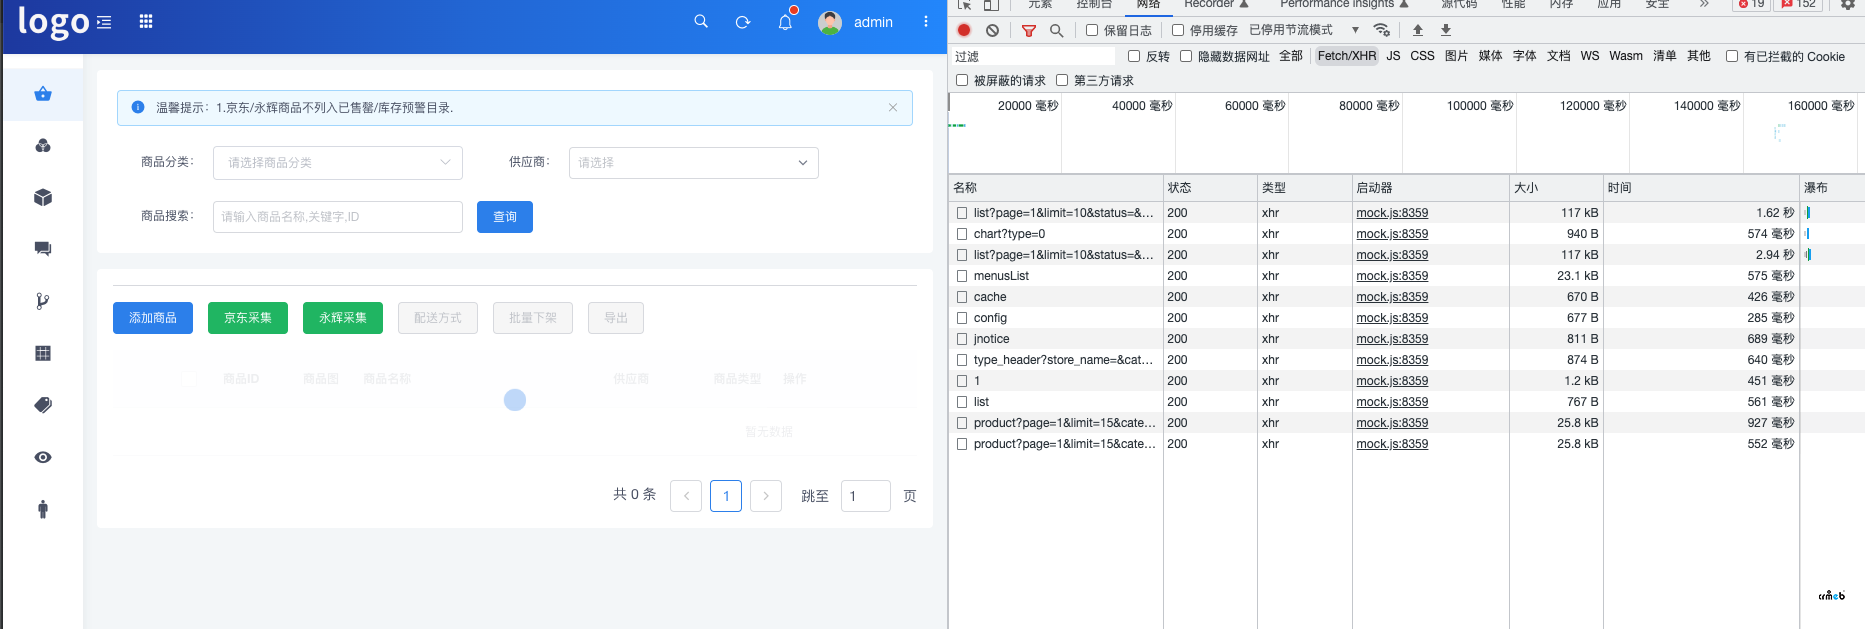Click page number 1 button
Image resolution: width=1865 pixels, height=629 pixels.
pyautogui.click(x=726, y=496)
